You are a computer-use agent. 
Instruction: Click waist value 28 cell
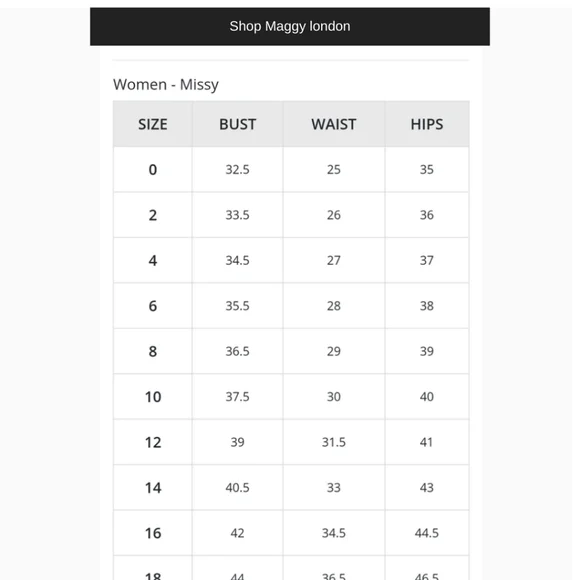(x=334, y=306)
